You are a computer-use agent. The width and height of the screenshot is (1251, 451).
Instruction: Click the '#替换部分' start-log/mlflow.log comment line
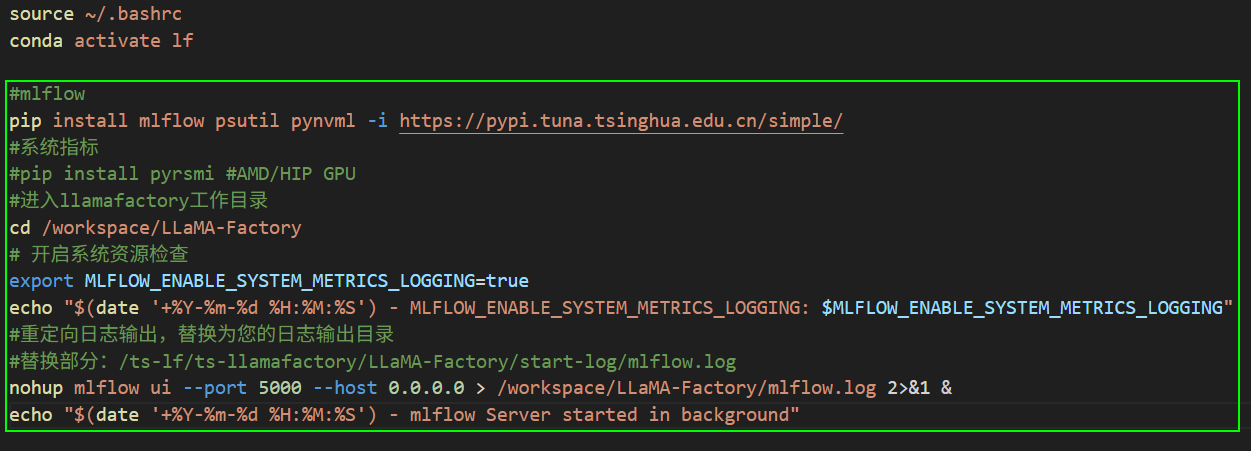tap(372, 360)
